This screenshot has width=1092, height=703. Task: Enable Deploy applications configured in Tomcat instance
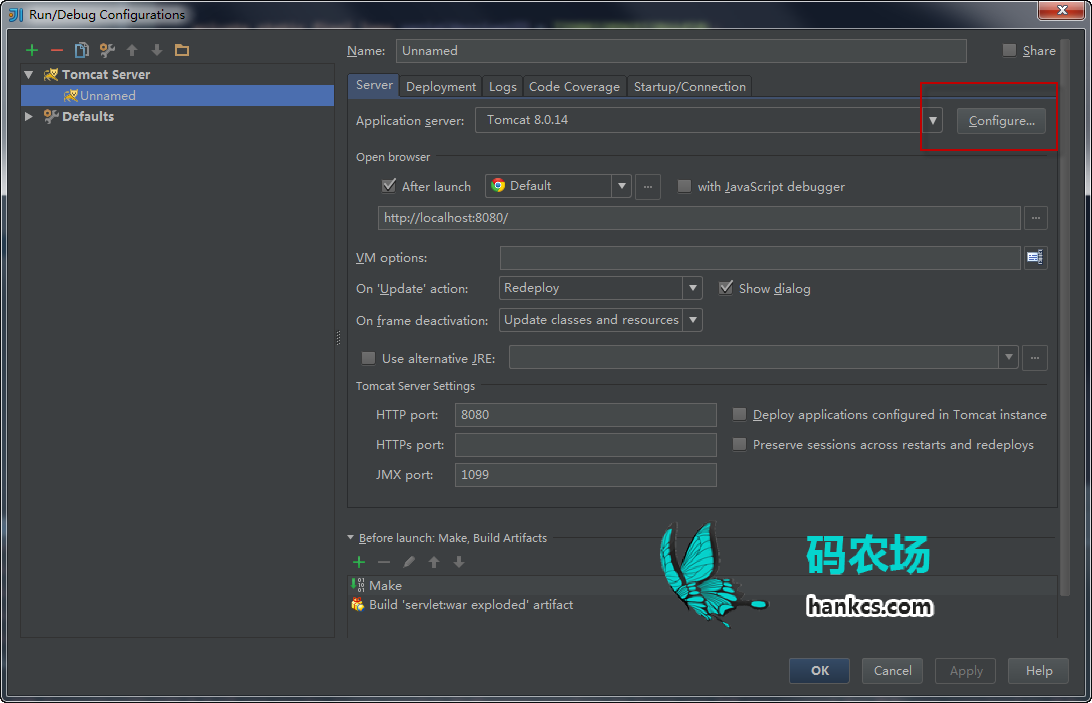coord(740,415)
